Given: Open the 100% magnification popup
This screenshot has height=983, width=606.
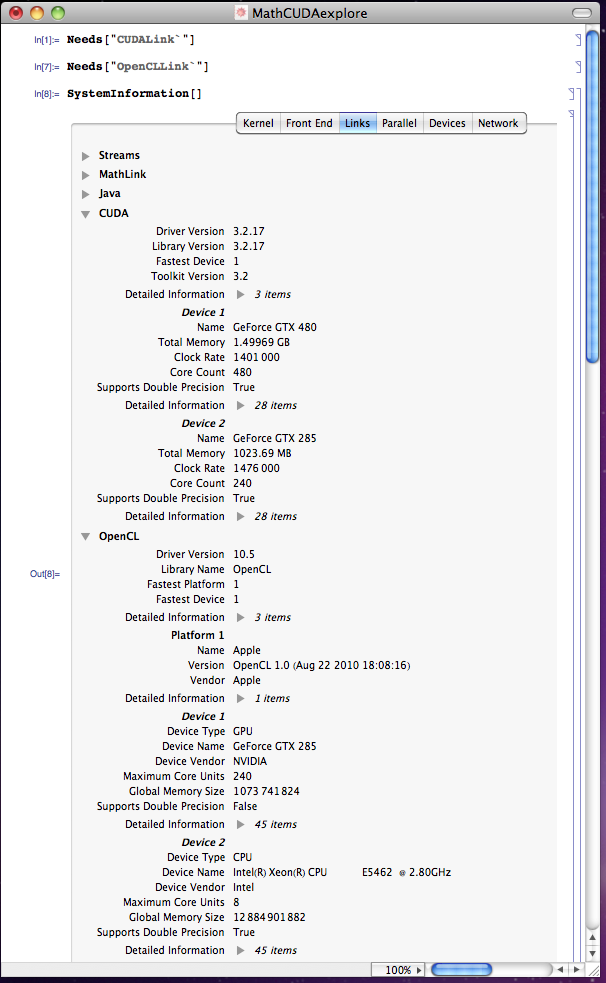Looking at the screenshot, I should pos(397,970).
